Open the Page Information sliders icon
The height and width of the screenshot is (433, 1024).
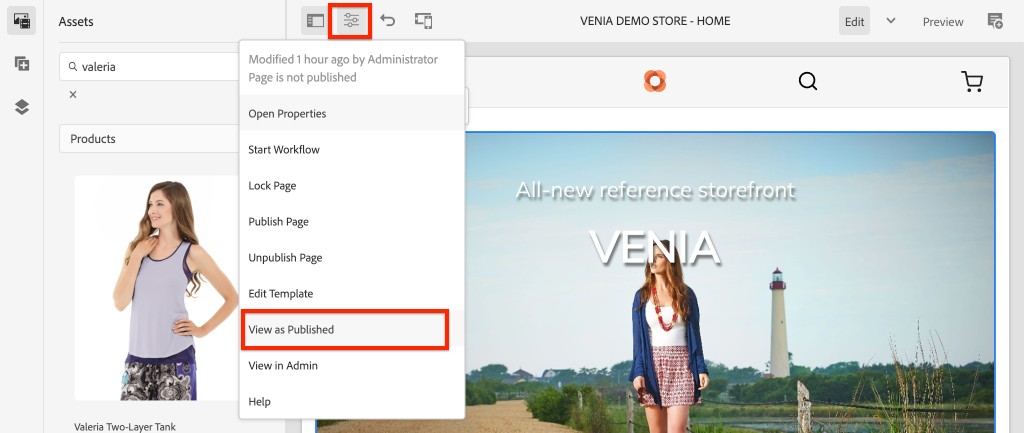point(351,21)
